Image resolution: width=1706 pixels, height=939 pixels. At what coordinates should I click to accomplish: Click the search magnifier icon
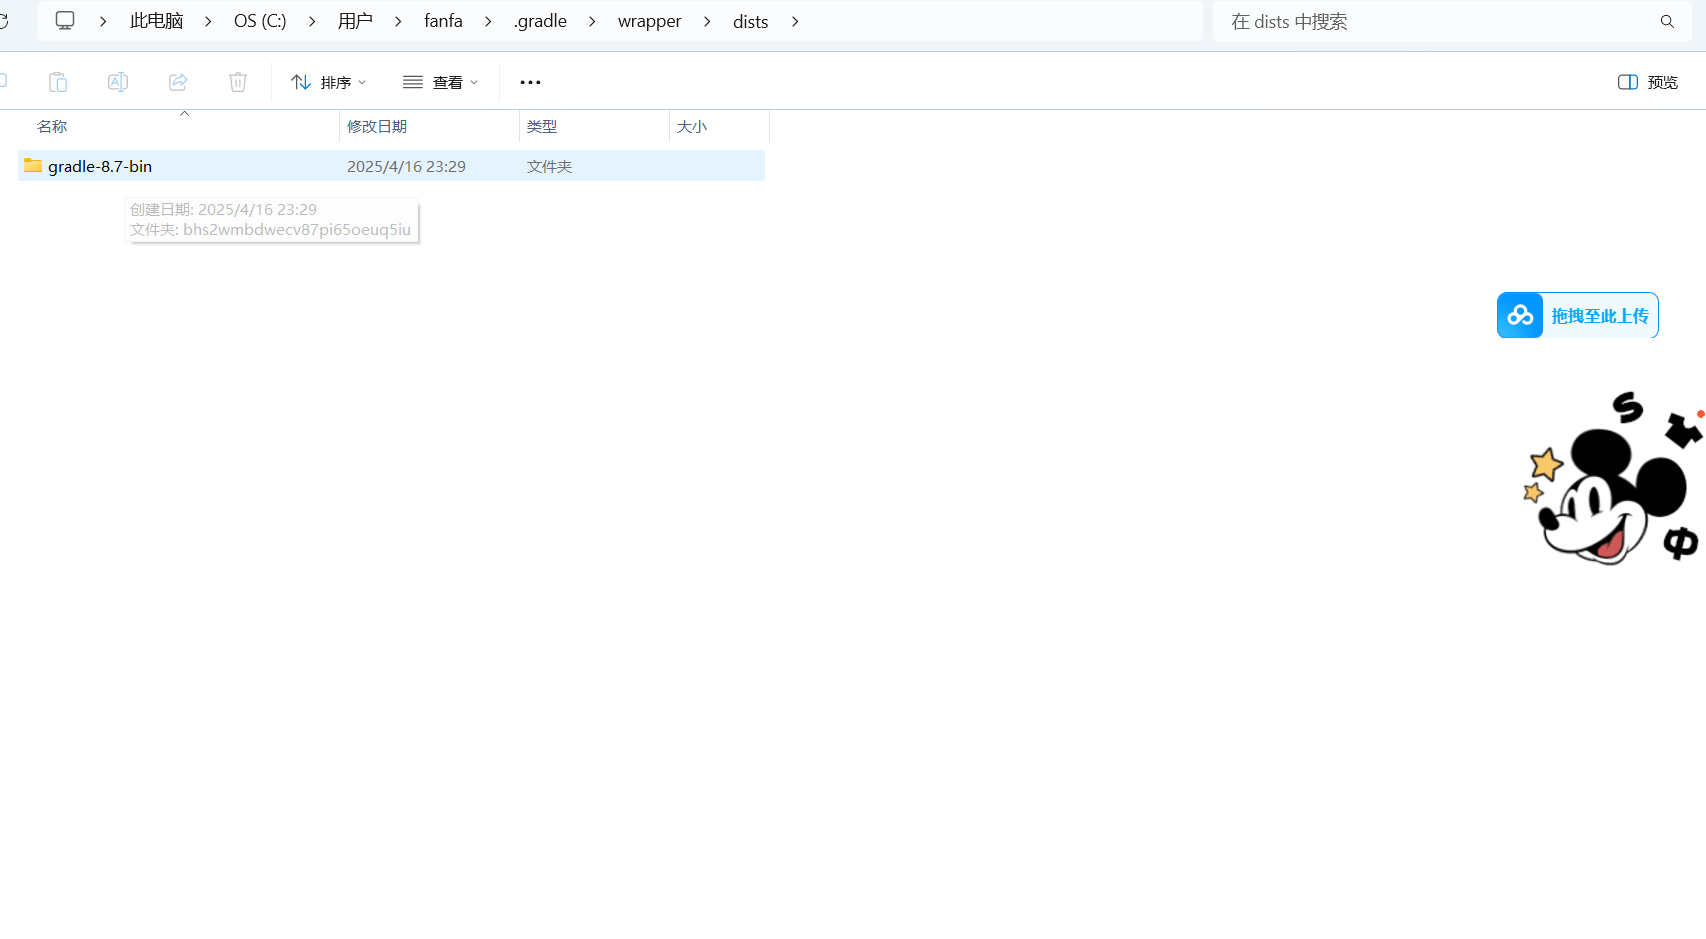click(1667, 22)
